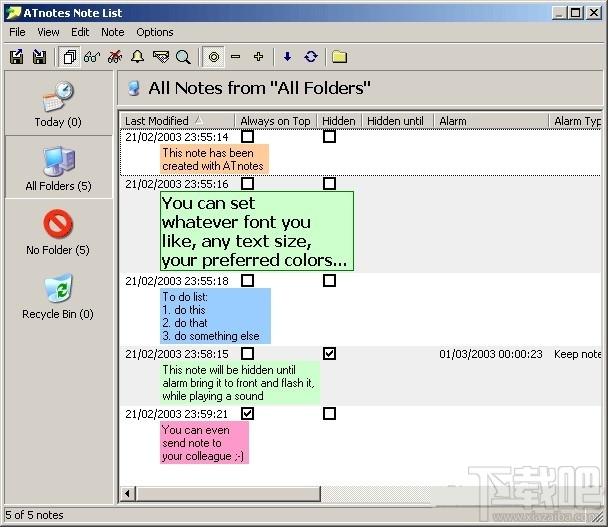Select the pink 'send note to colleague' note

[204, 443]
